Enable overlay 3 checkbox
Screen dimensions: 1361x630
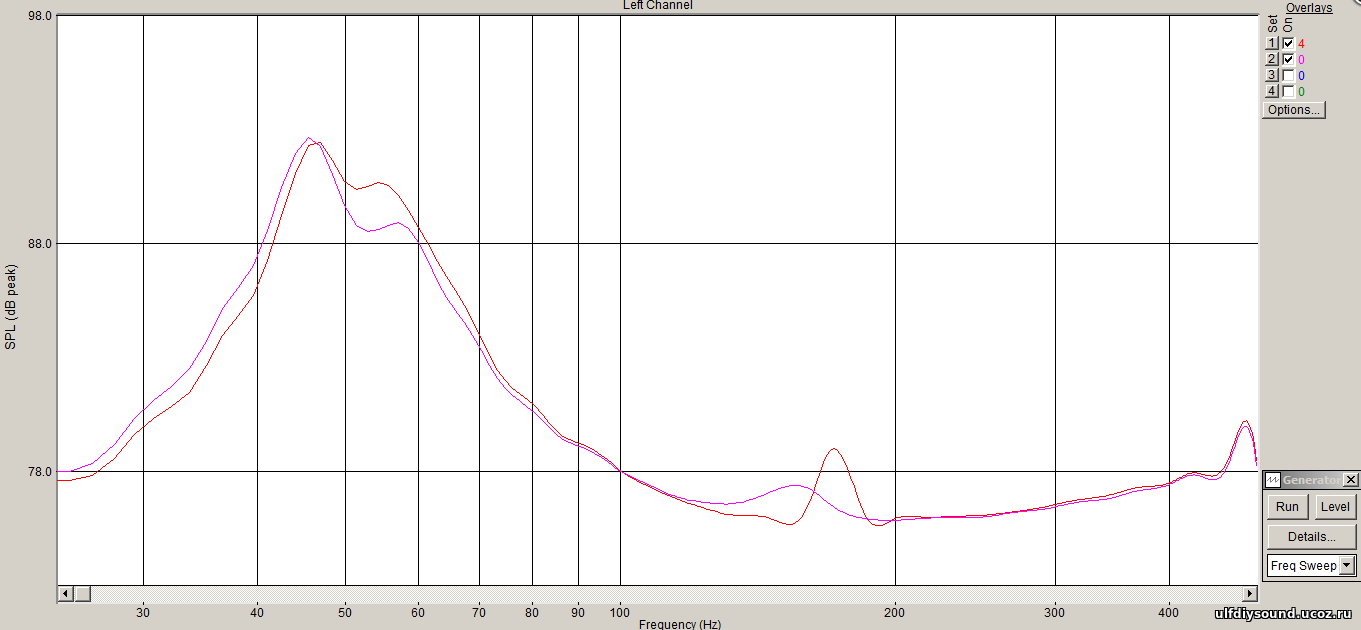[x=1288, y=76]
